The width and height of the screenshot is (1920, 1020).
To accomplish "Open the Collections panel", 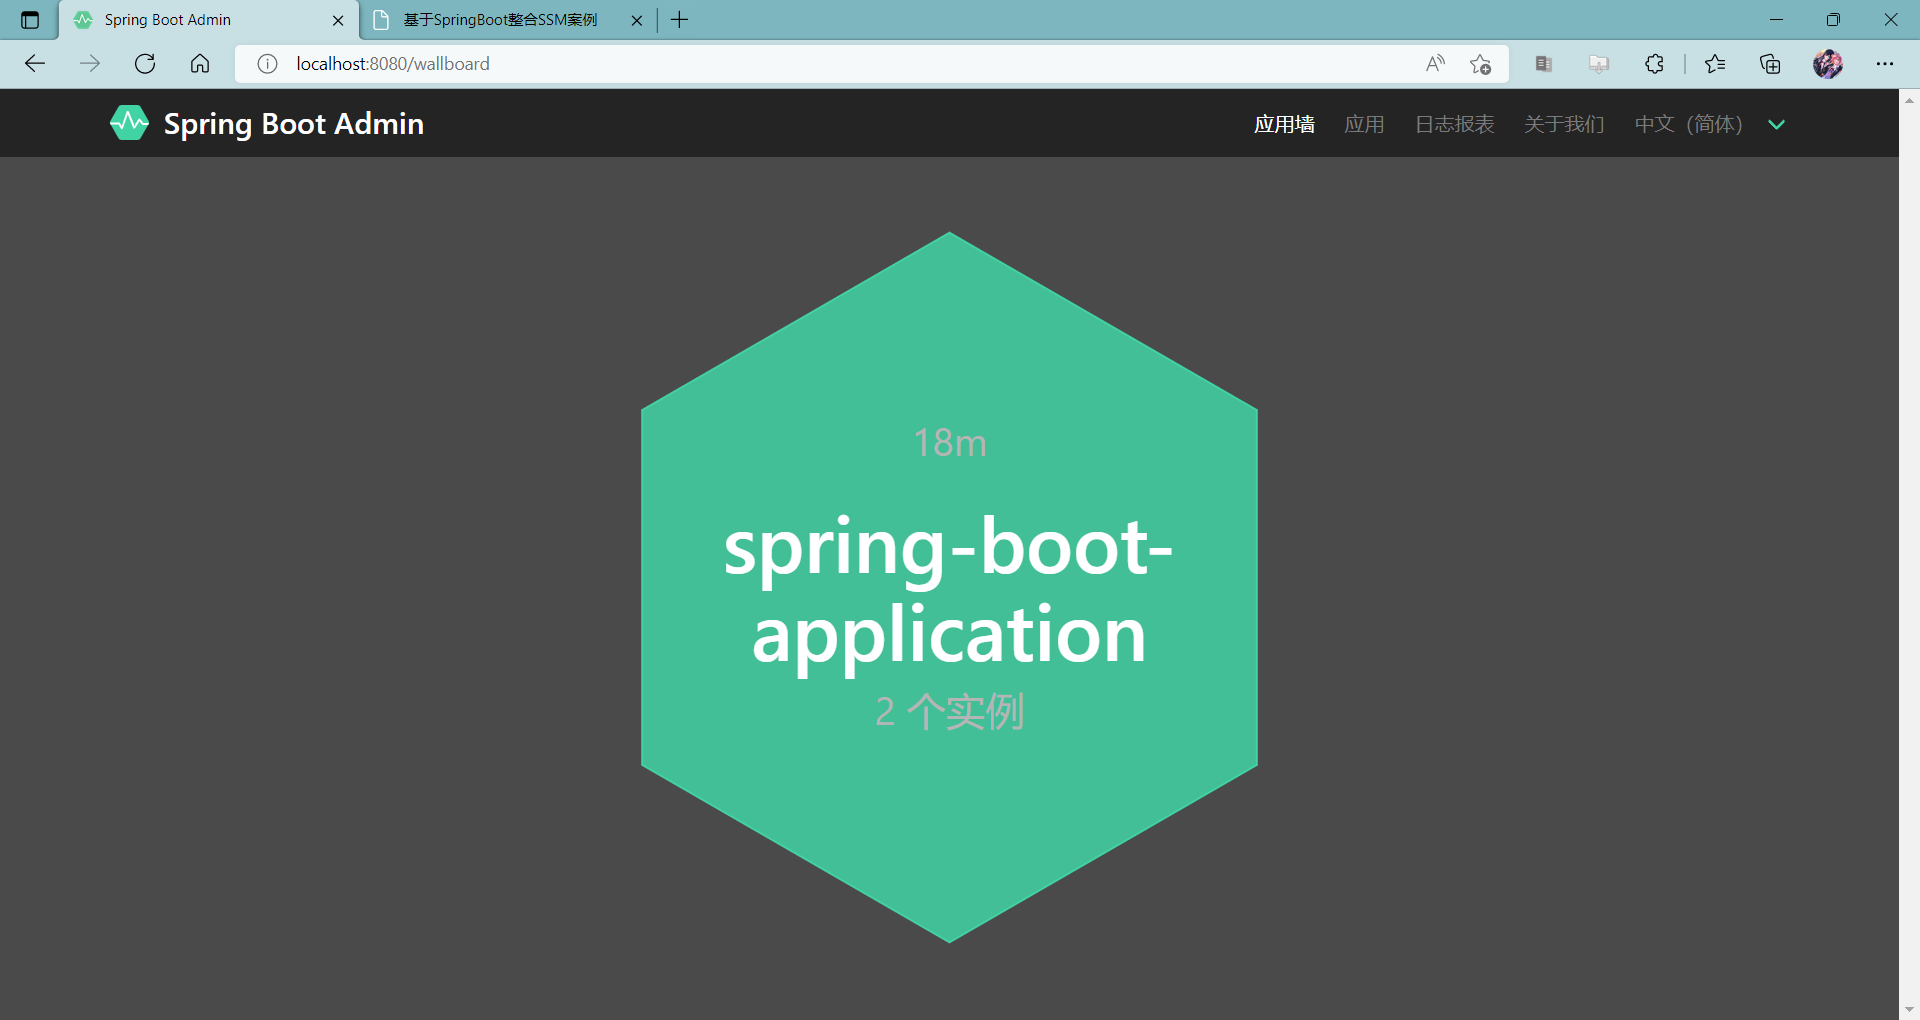I will tap(1770, 64).
